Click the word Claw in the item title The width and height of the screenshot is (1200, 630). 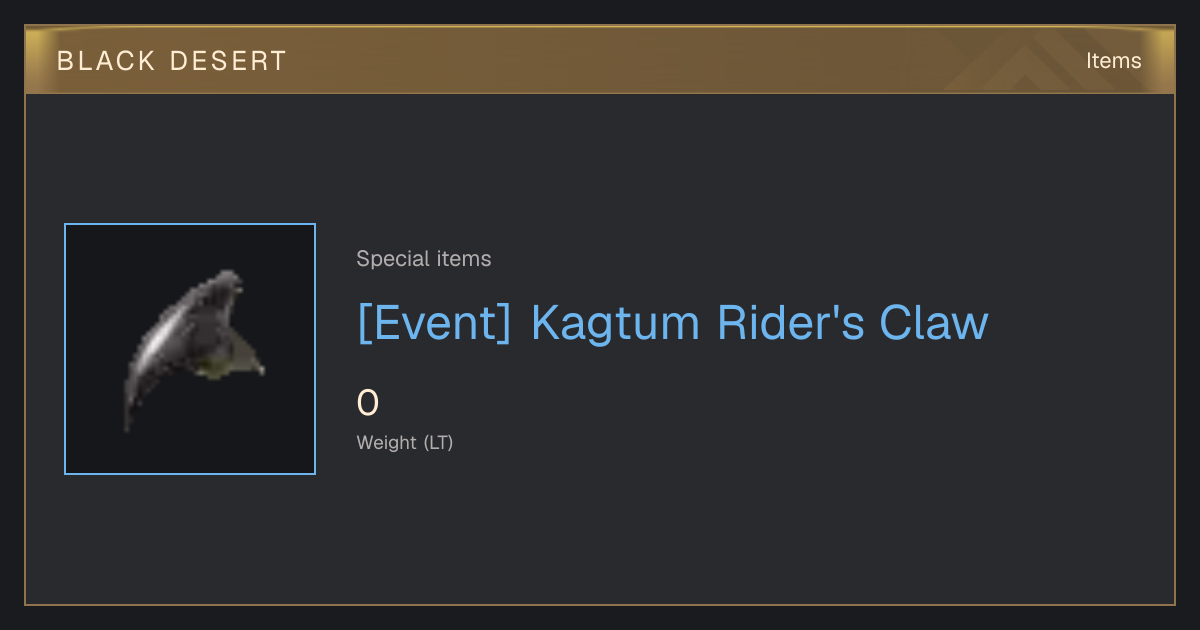[934, 323]
